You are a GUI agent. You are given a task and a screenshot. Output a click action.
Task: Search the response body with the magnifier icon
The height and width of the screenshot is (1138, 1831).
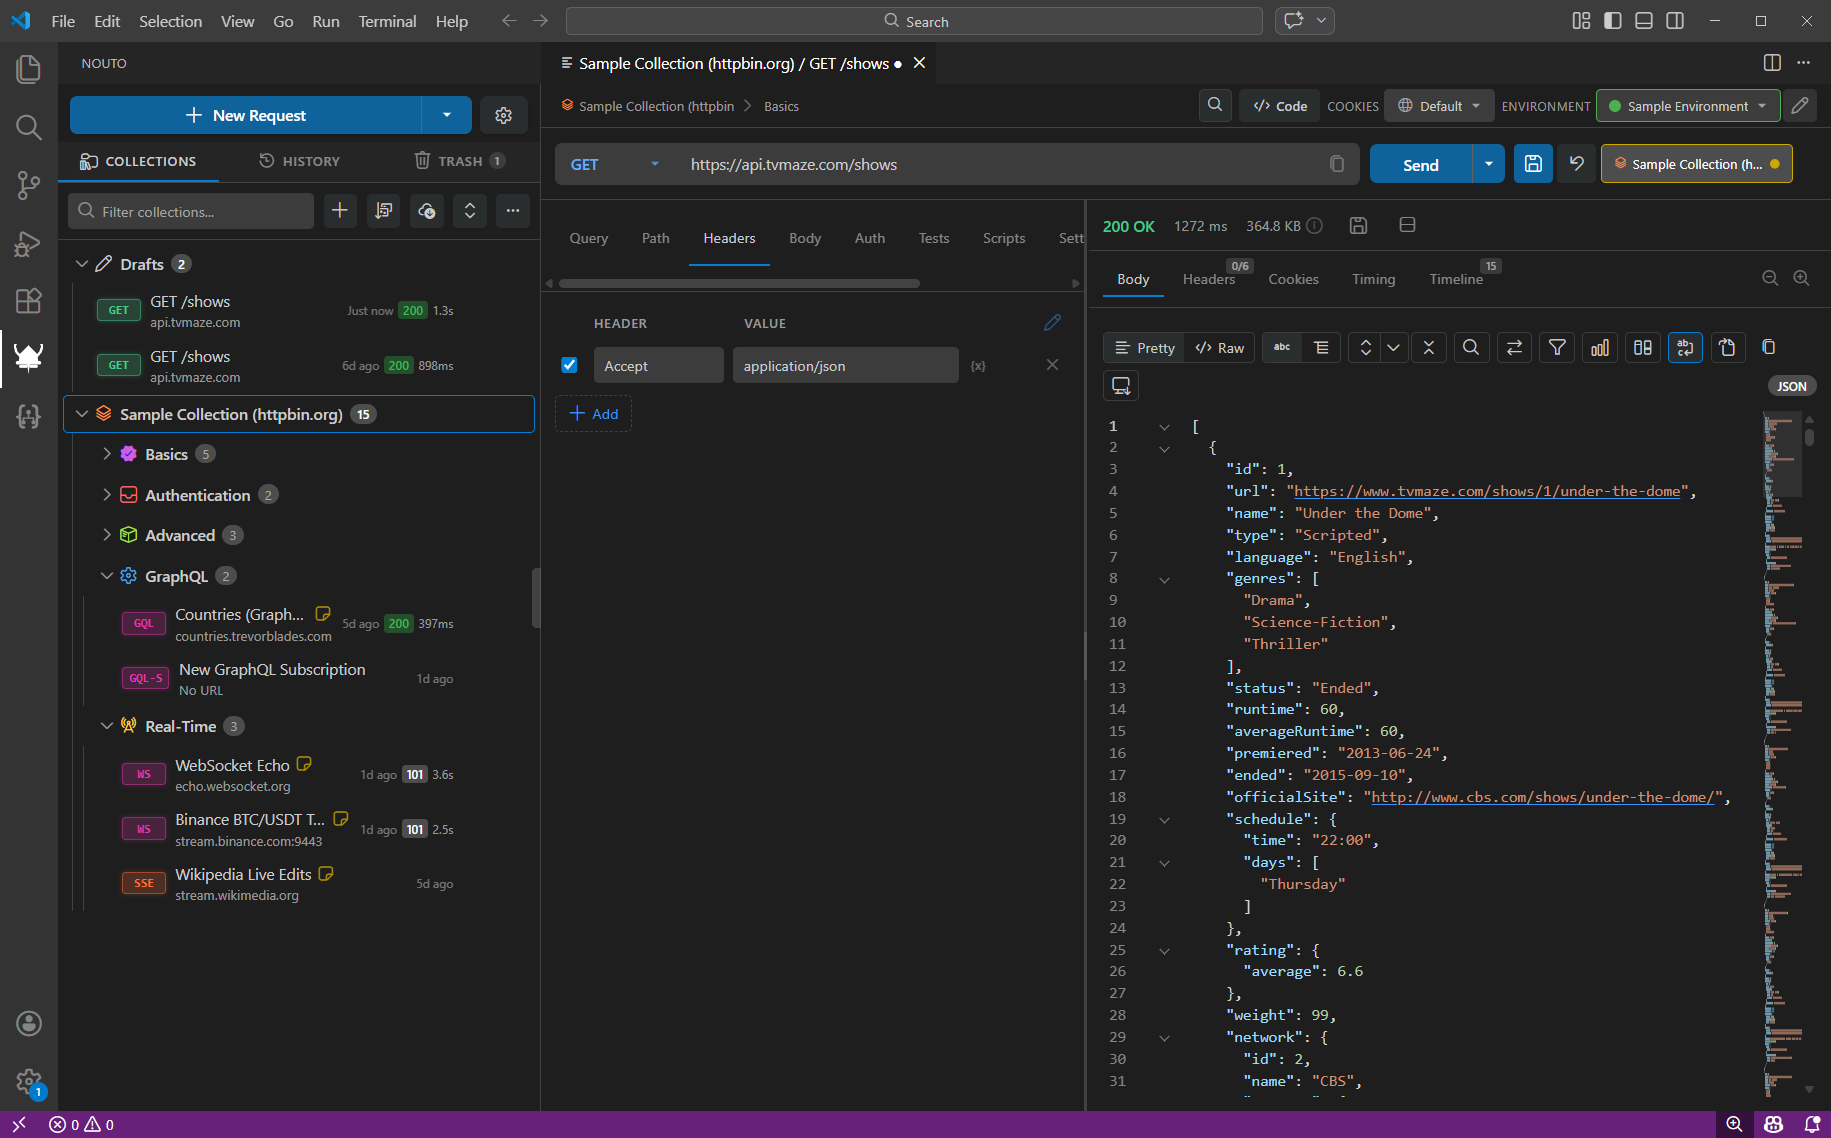(x=1471, y=347)
